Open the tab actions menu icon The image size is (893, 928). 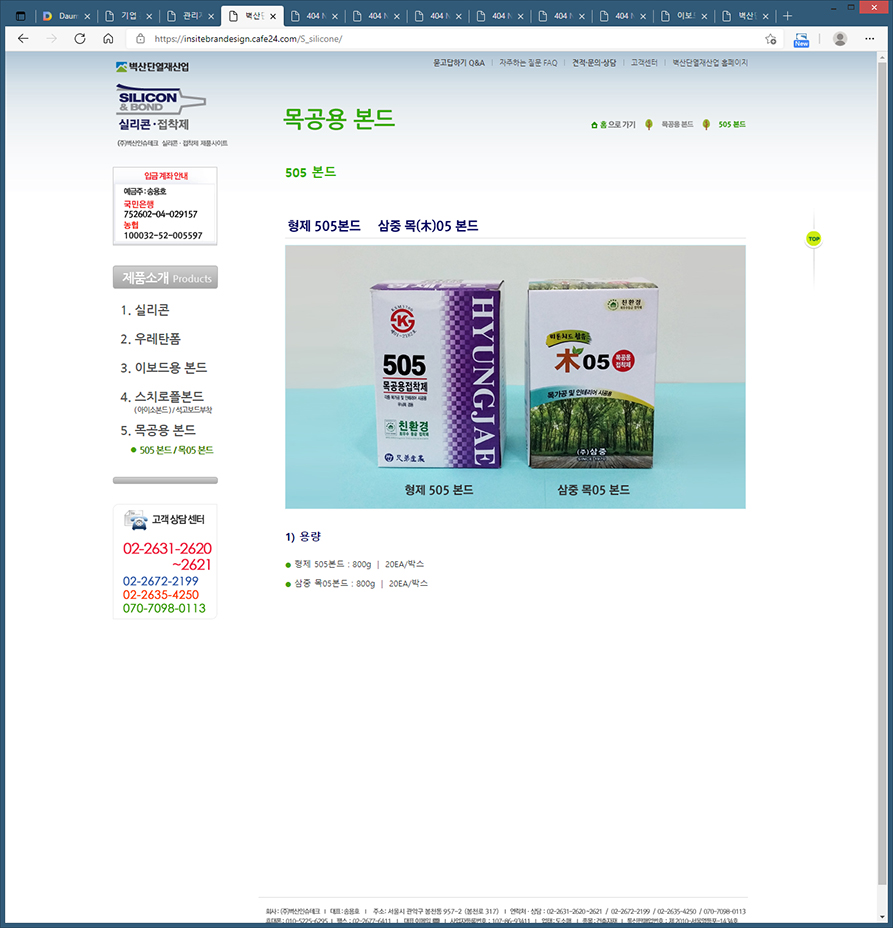(21, 16)
